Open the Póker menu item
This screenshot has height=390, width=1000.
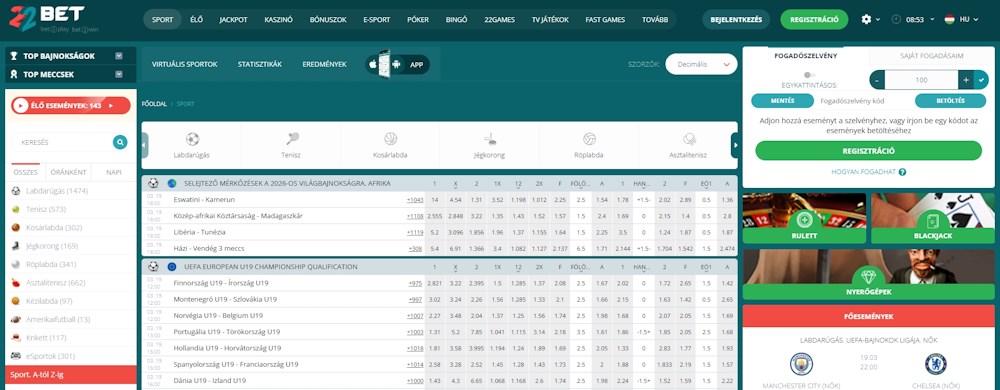click(418, 20)
